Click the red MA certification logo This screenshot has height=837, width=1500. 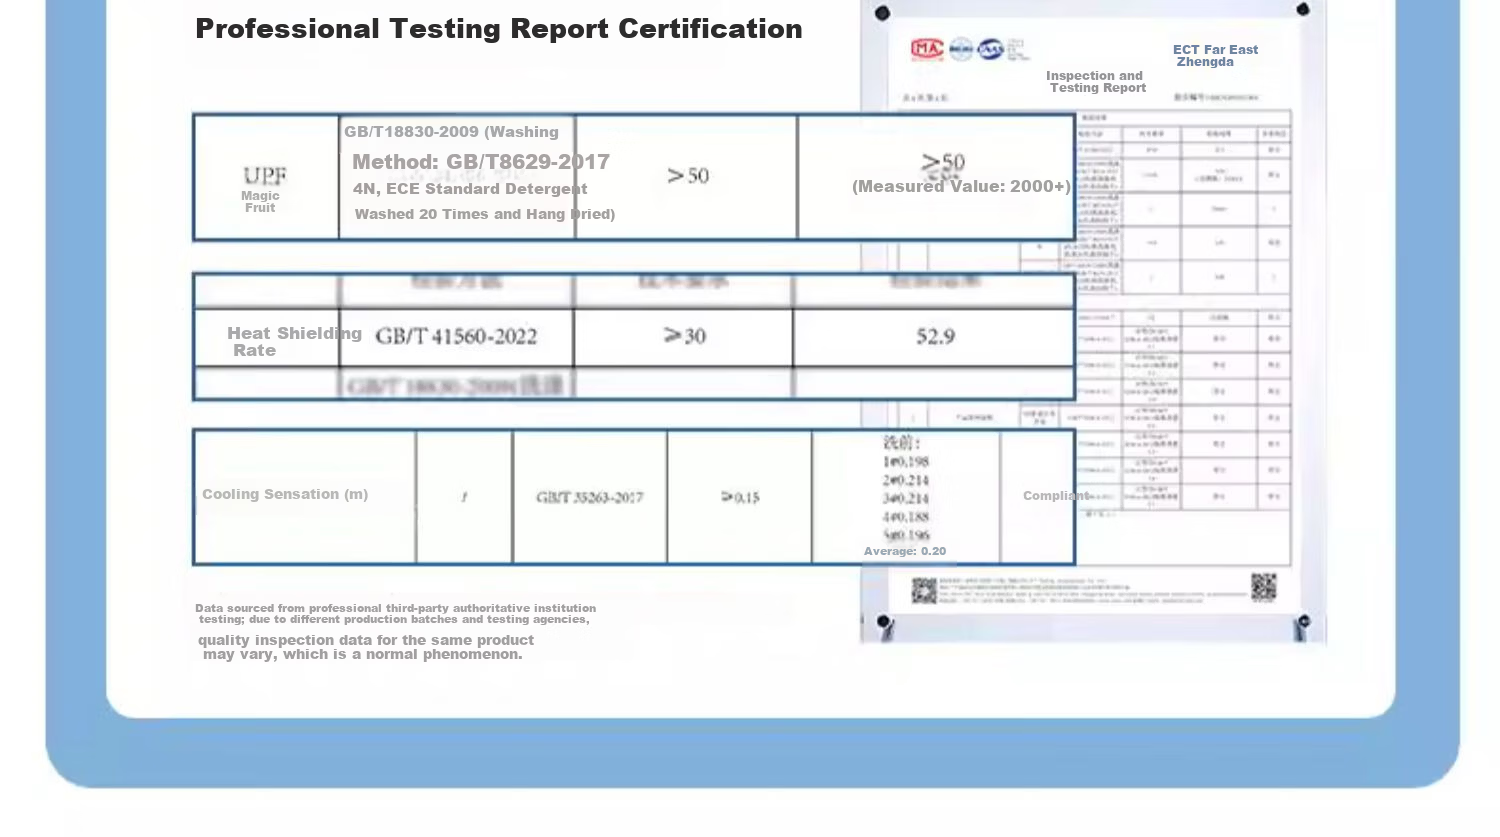[927, 49]
